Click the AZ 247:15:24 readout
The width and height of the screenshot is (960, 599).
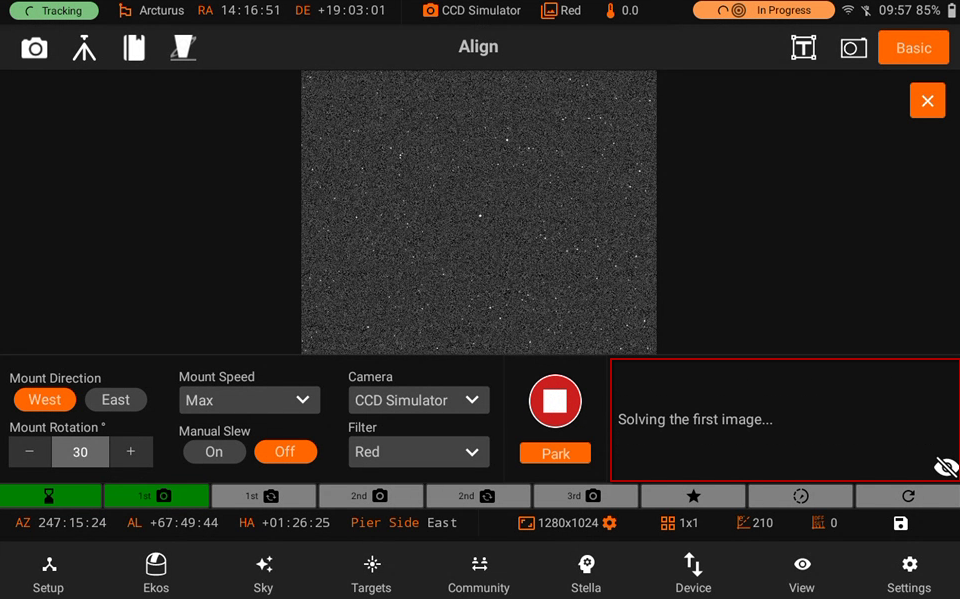(61, 522)
